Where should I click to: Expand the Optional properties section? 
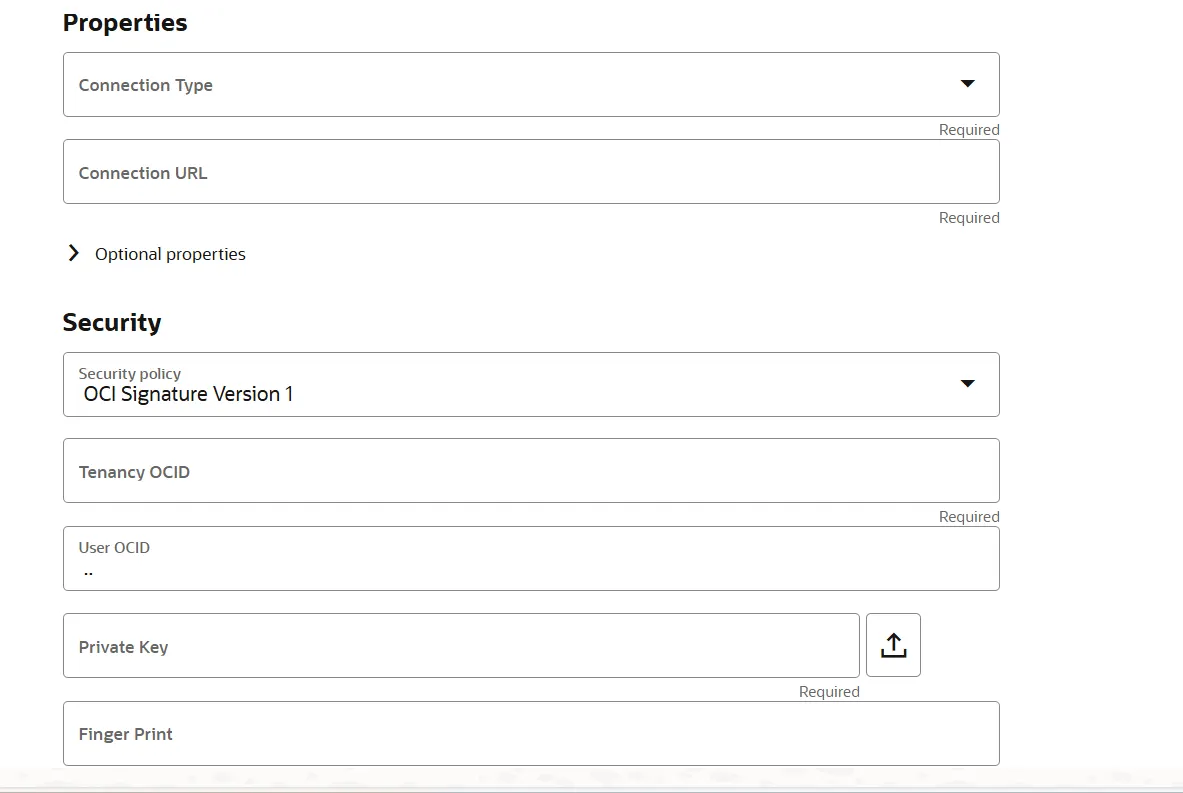pos(155,253)
